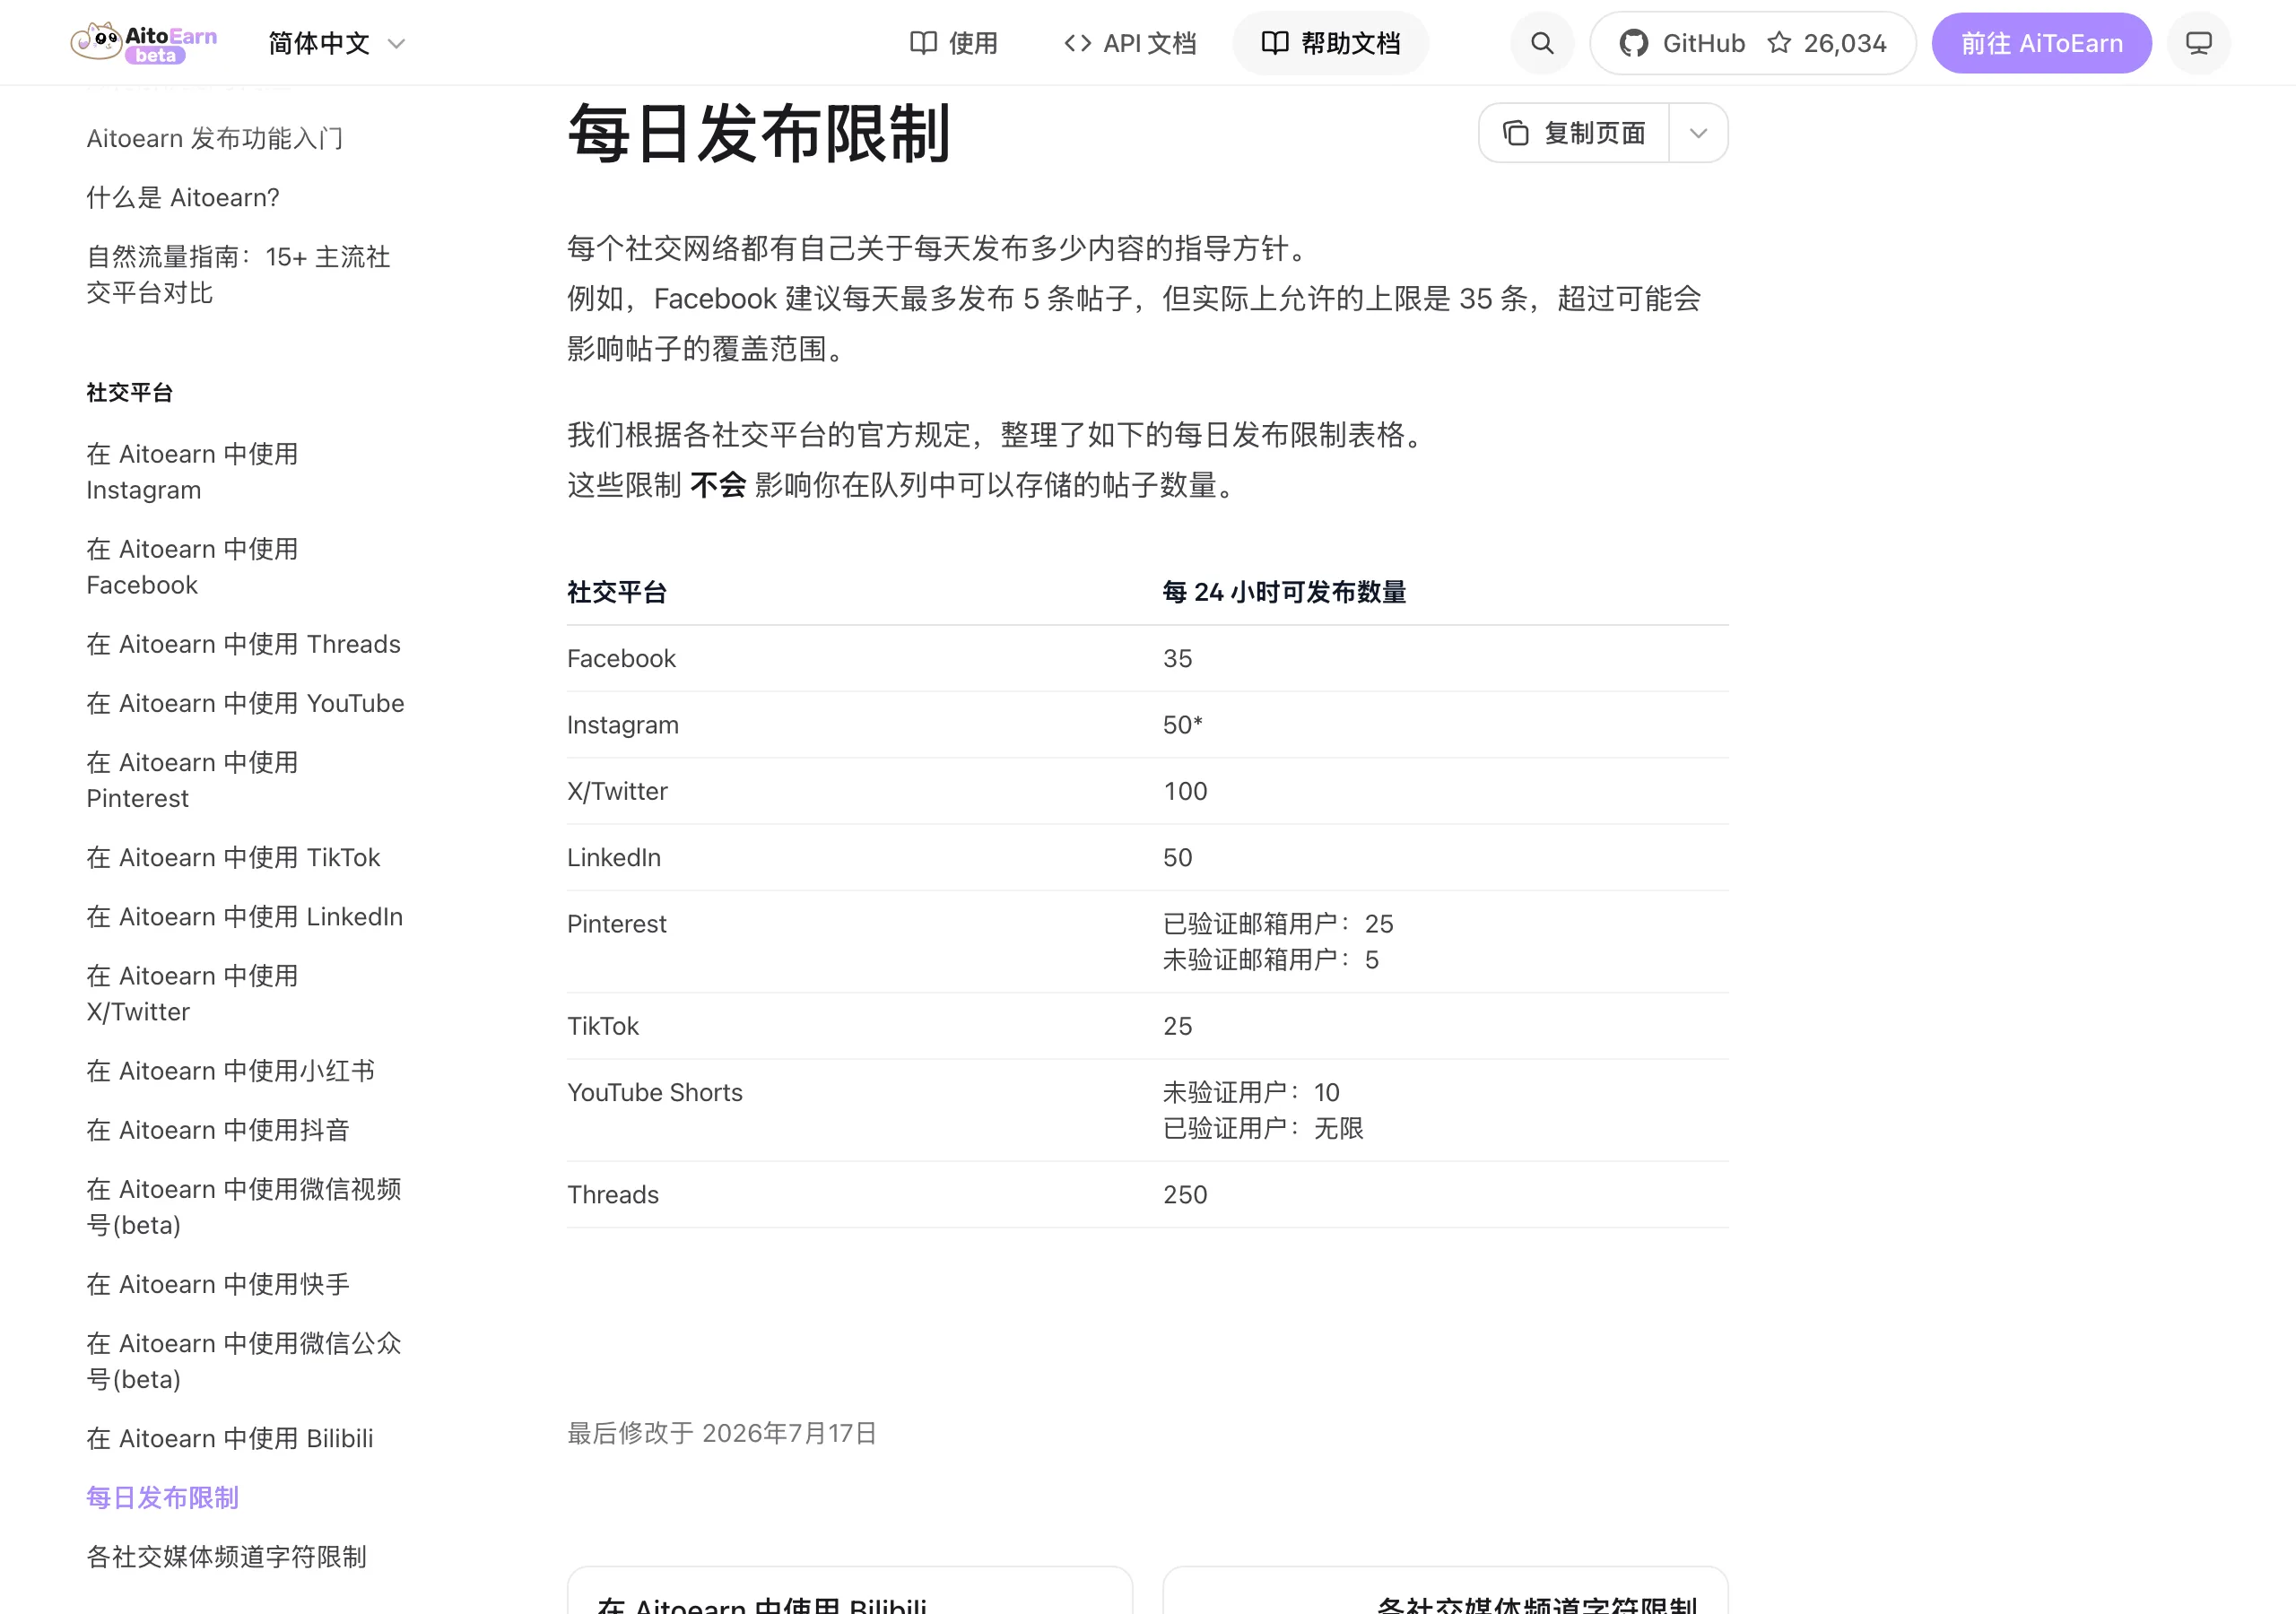
Task: Click the copy icon in 复制页面
Action: click(1516, 133)
